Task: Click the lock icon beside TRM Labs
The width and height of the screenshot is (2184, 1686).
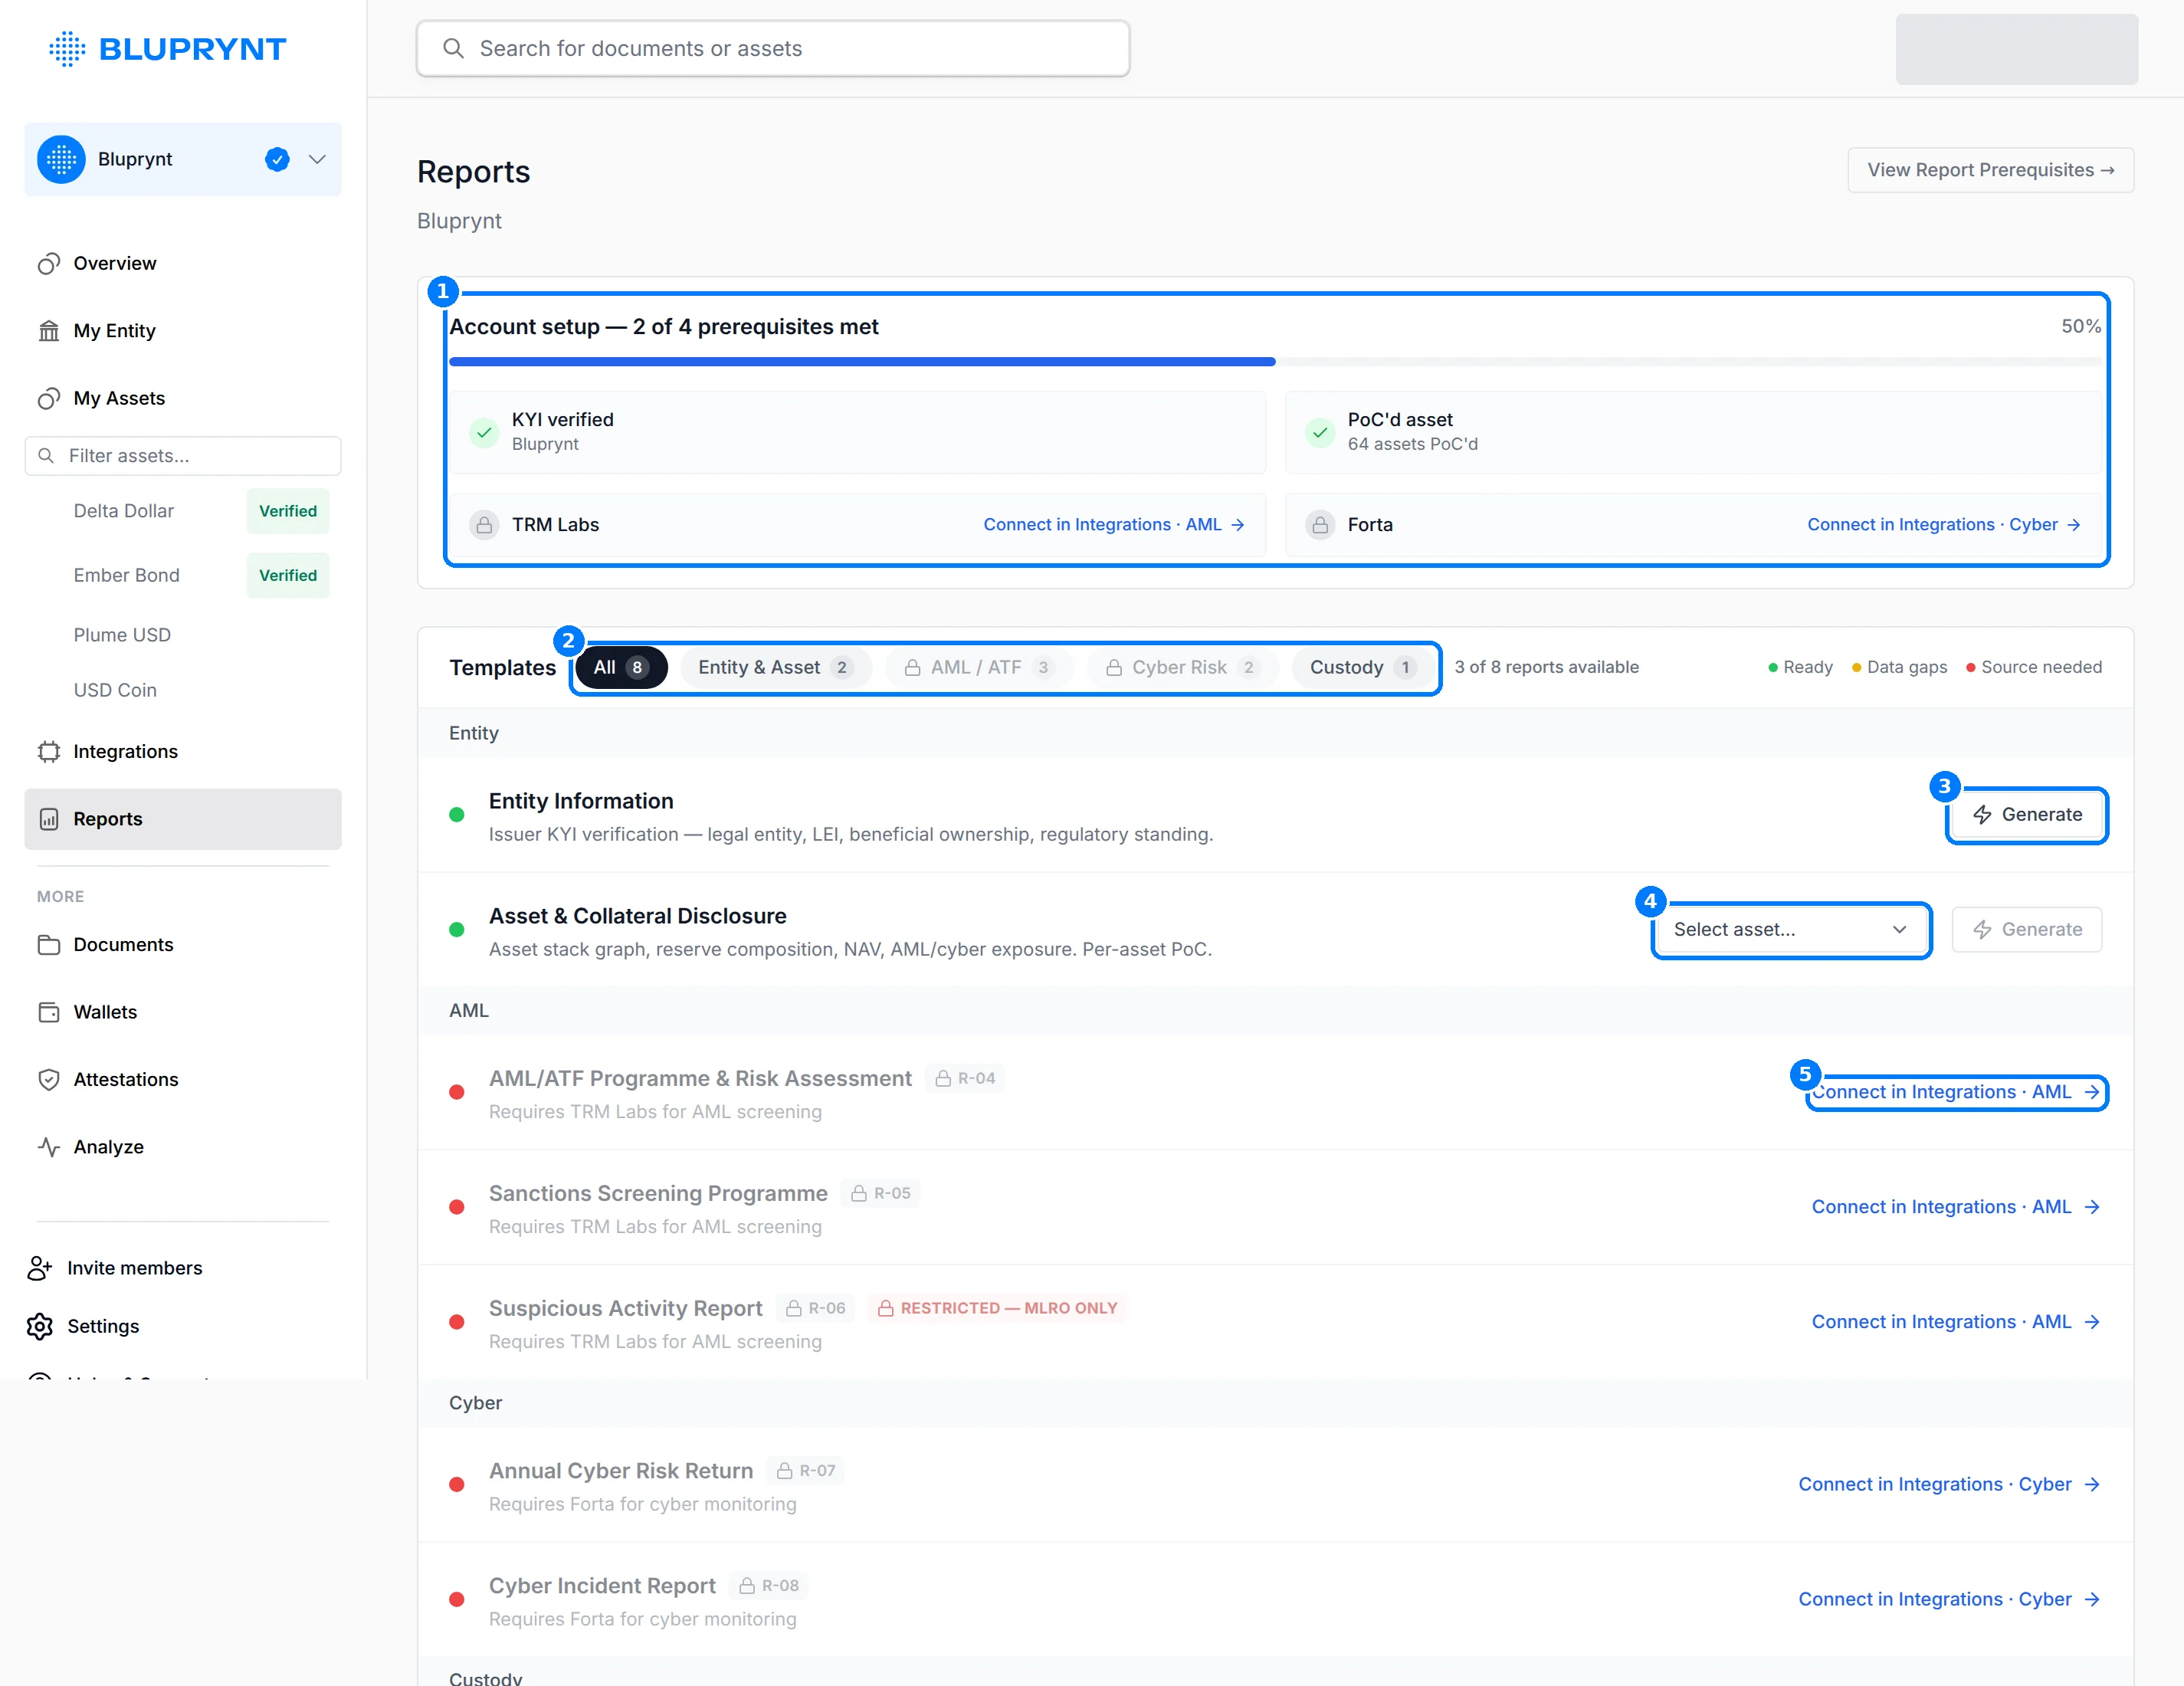Action: (x=484, y=525)
